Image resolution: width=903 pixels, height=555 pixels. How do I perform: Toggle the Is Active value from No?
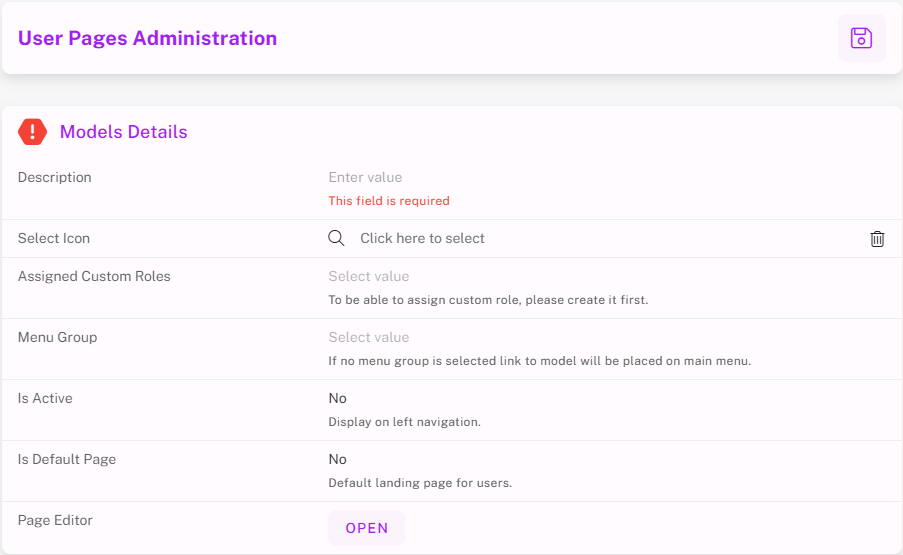[x=338, y=398]
